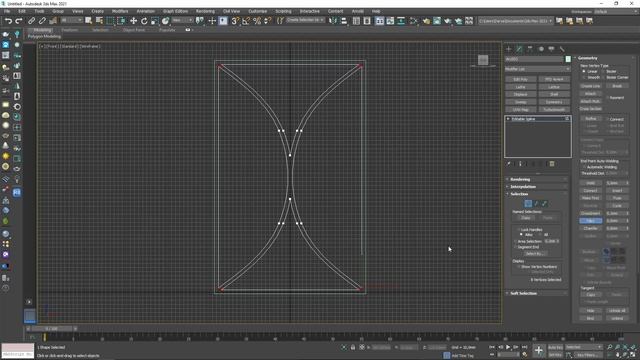Select Segment sub-object level icon
The height and width of the screenshot is (360, 640).
(x=536, y=203)
